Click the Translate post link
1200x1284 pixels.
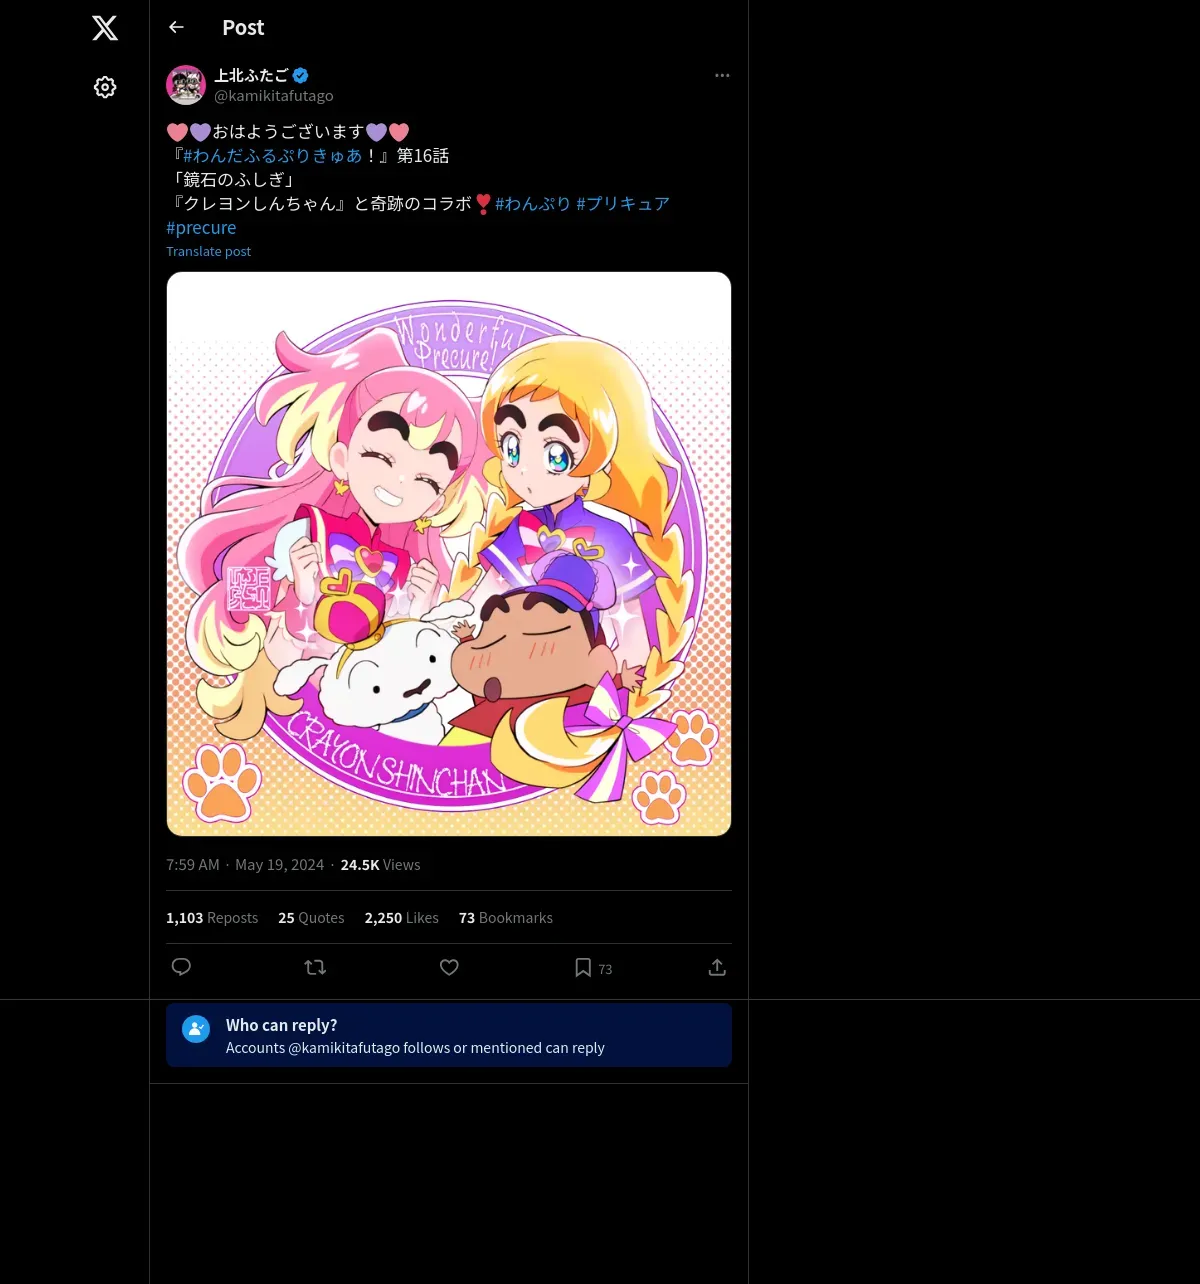(208, 252)
